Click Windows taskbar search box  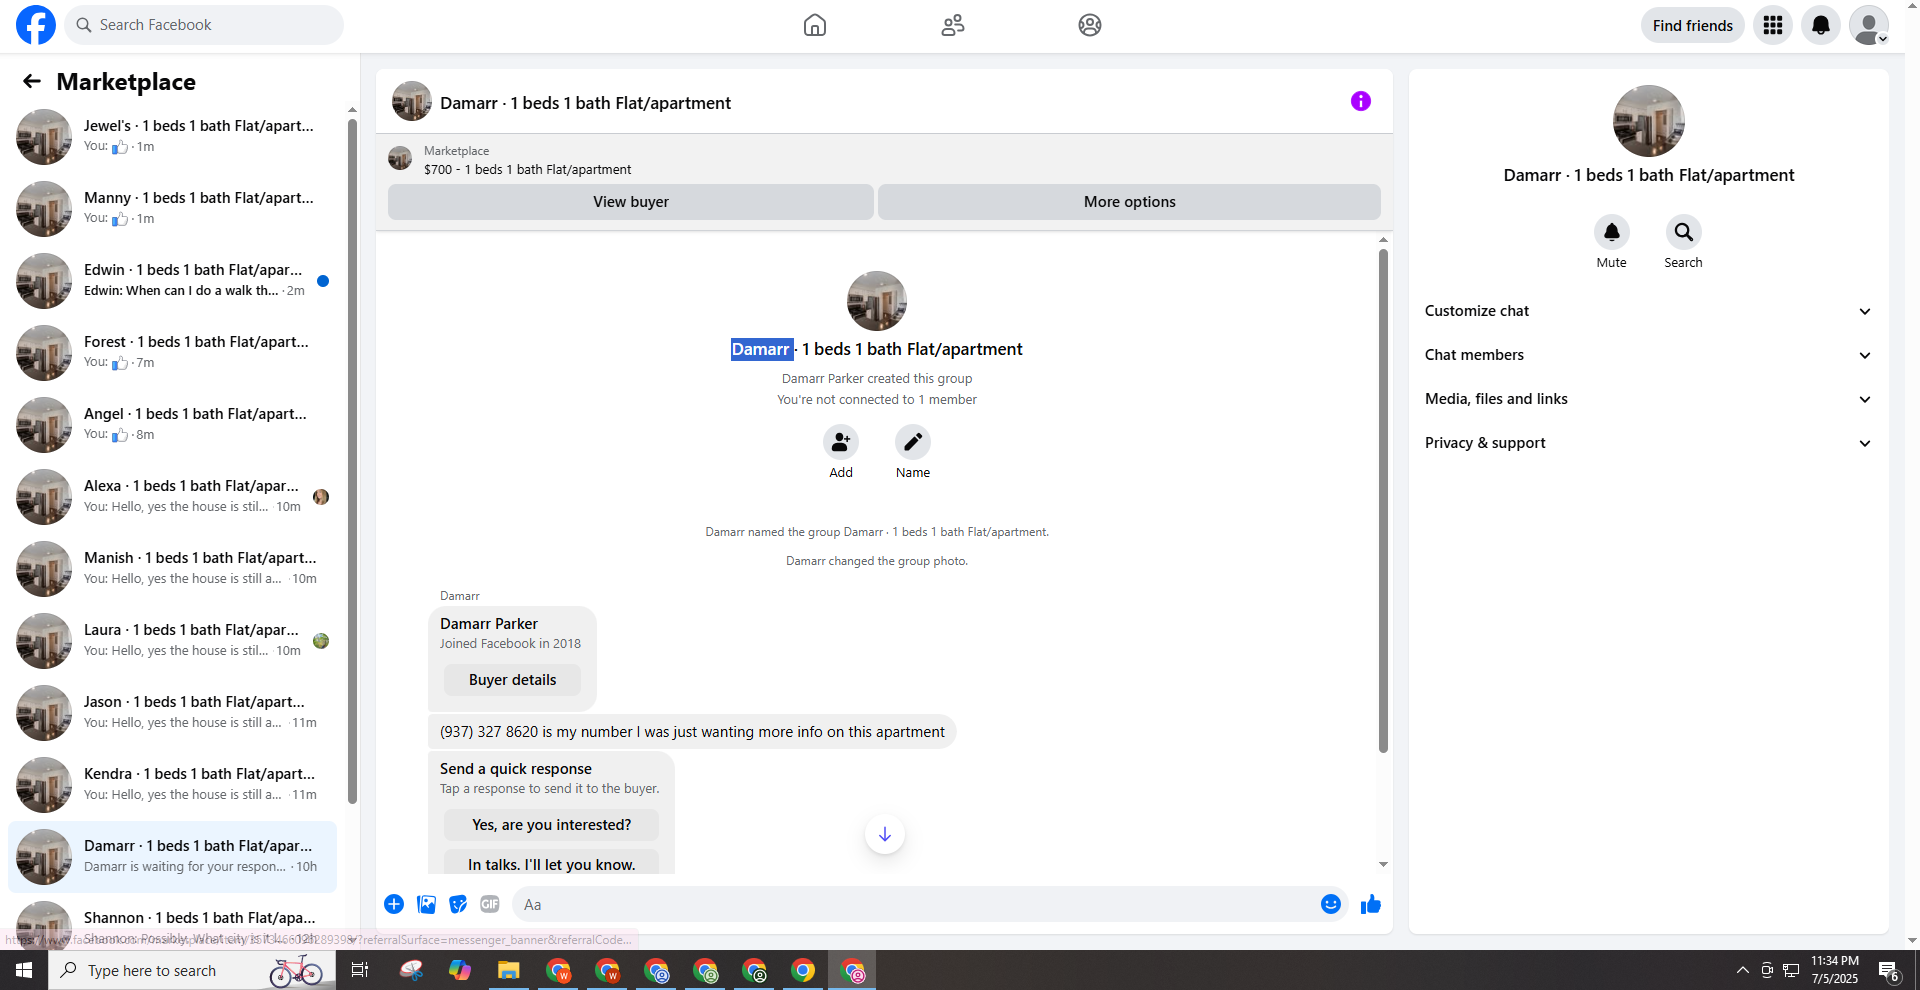(192, 970)
